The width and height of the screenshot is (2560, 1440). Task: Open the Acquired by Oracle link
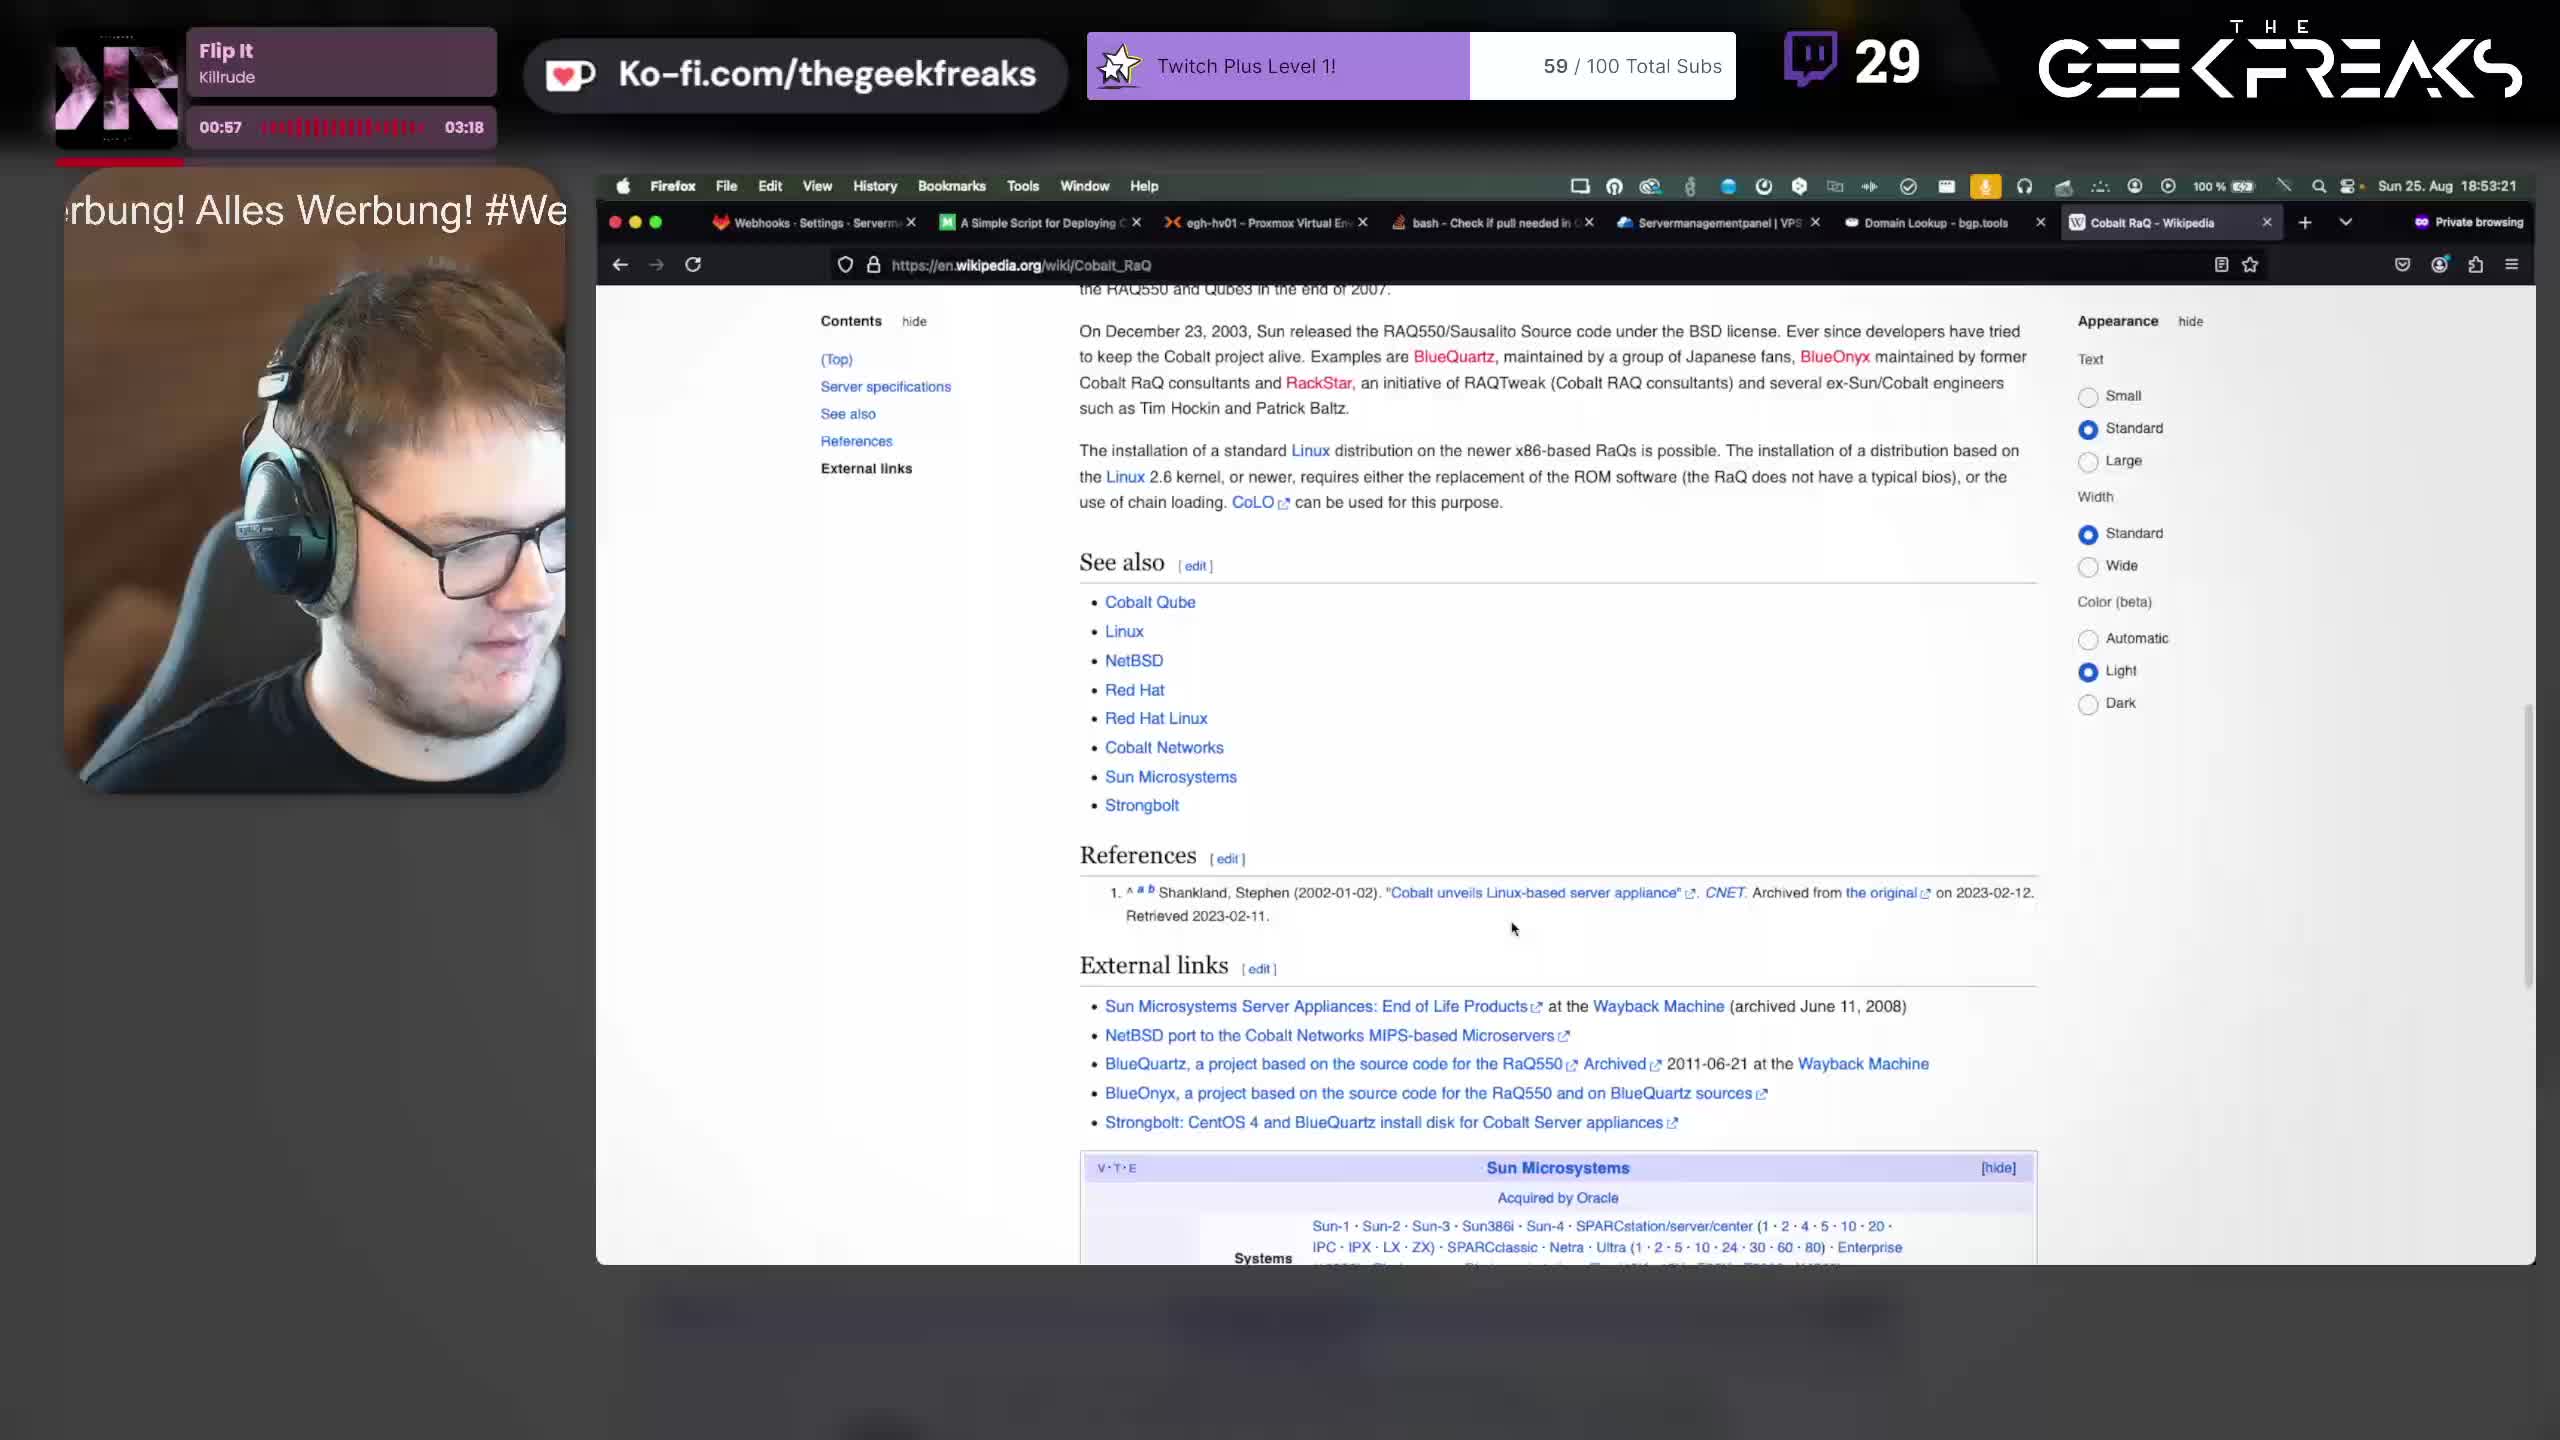1557,1198
